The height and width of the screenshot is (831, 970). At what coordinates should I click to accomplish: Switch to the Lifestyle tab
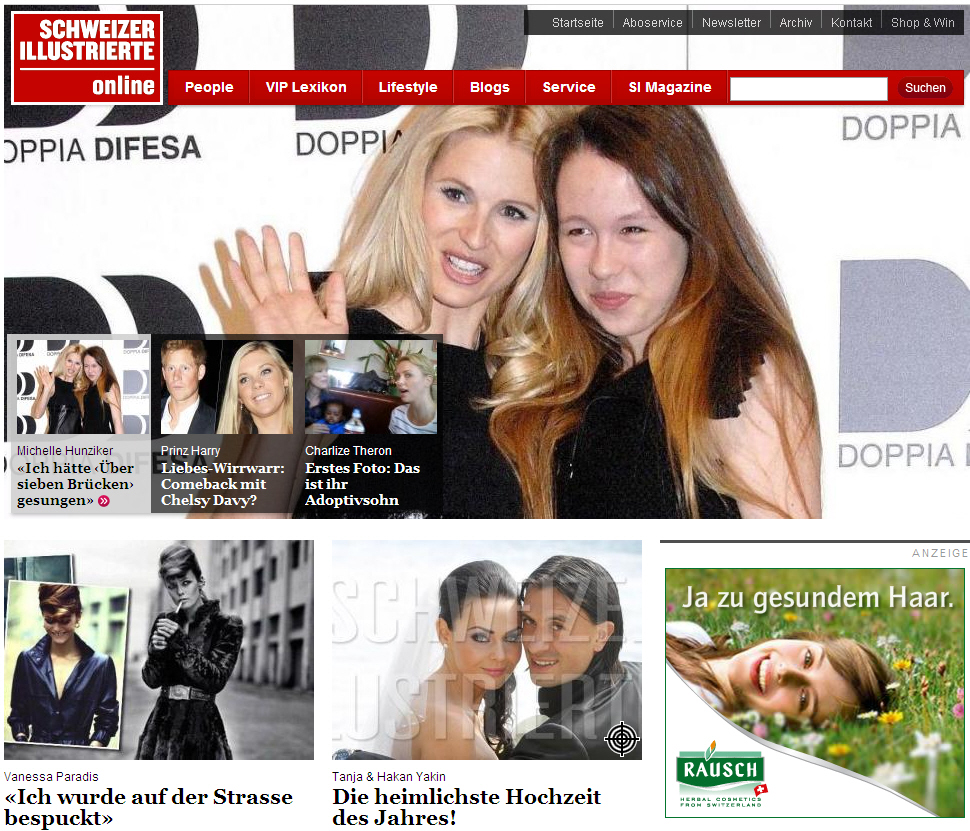tap(408, 87)
